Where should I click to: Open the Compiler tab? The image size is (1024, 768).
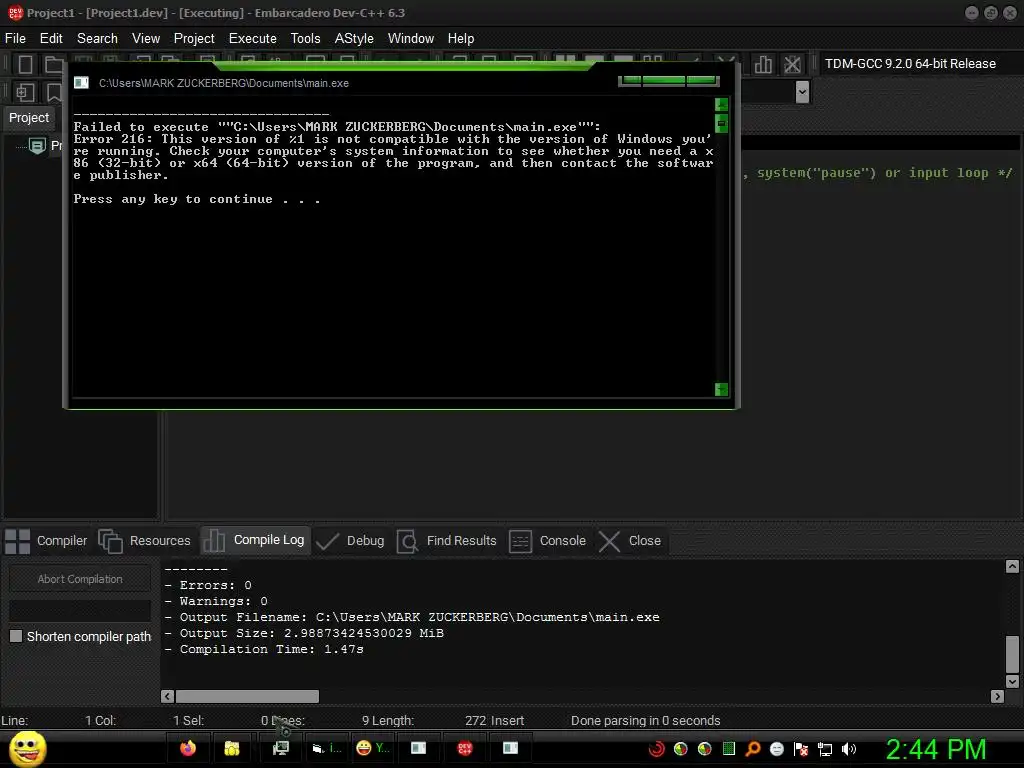pyautogui.click(x=46, y=541)
